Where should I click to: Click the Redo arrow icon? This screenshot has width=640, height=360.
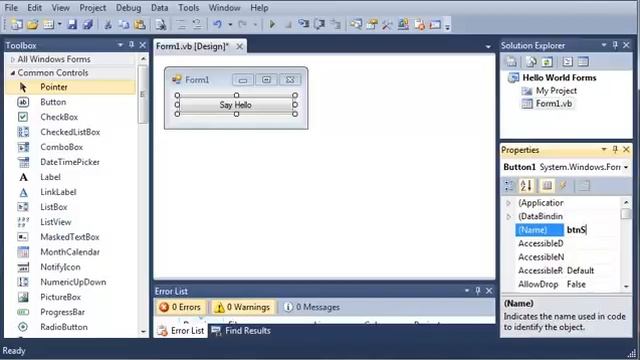click(242, 24)
